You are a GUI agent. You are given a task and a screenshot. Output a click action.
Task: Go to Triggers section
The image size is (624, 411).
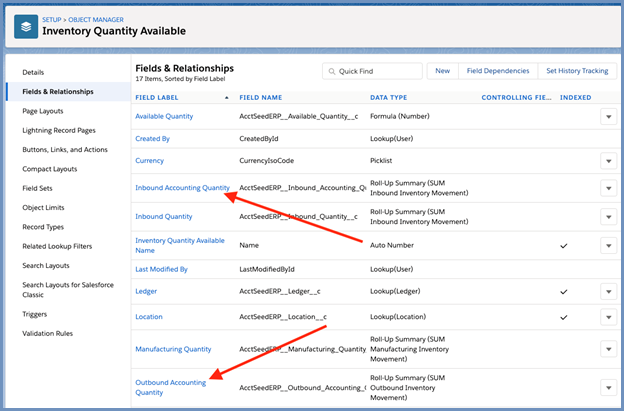(x=35, y=314)
